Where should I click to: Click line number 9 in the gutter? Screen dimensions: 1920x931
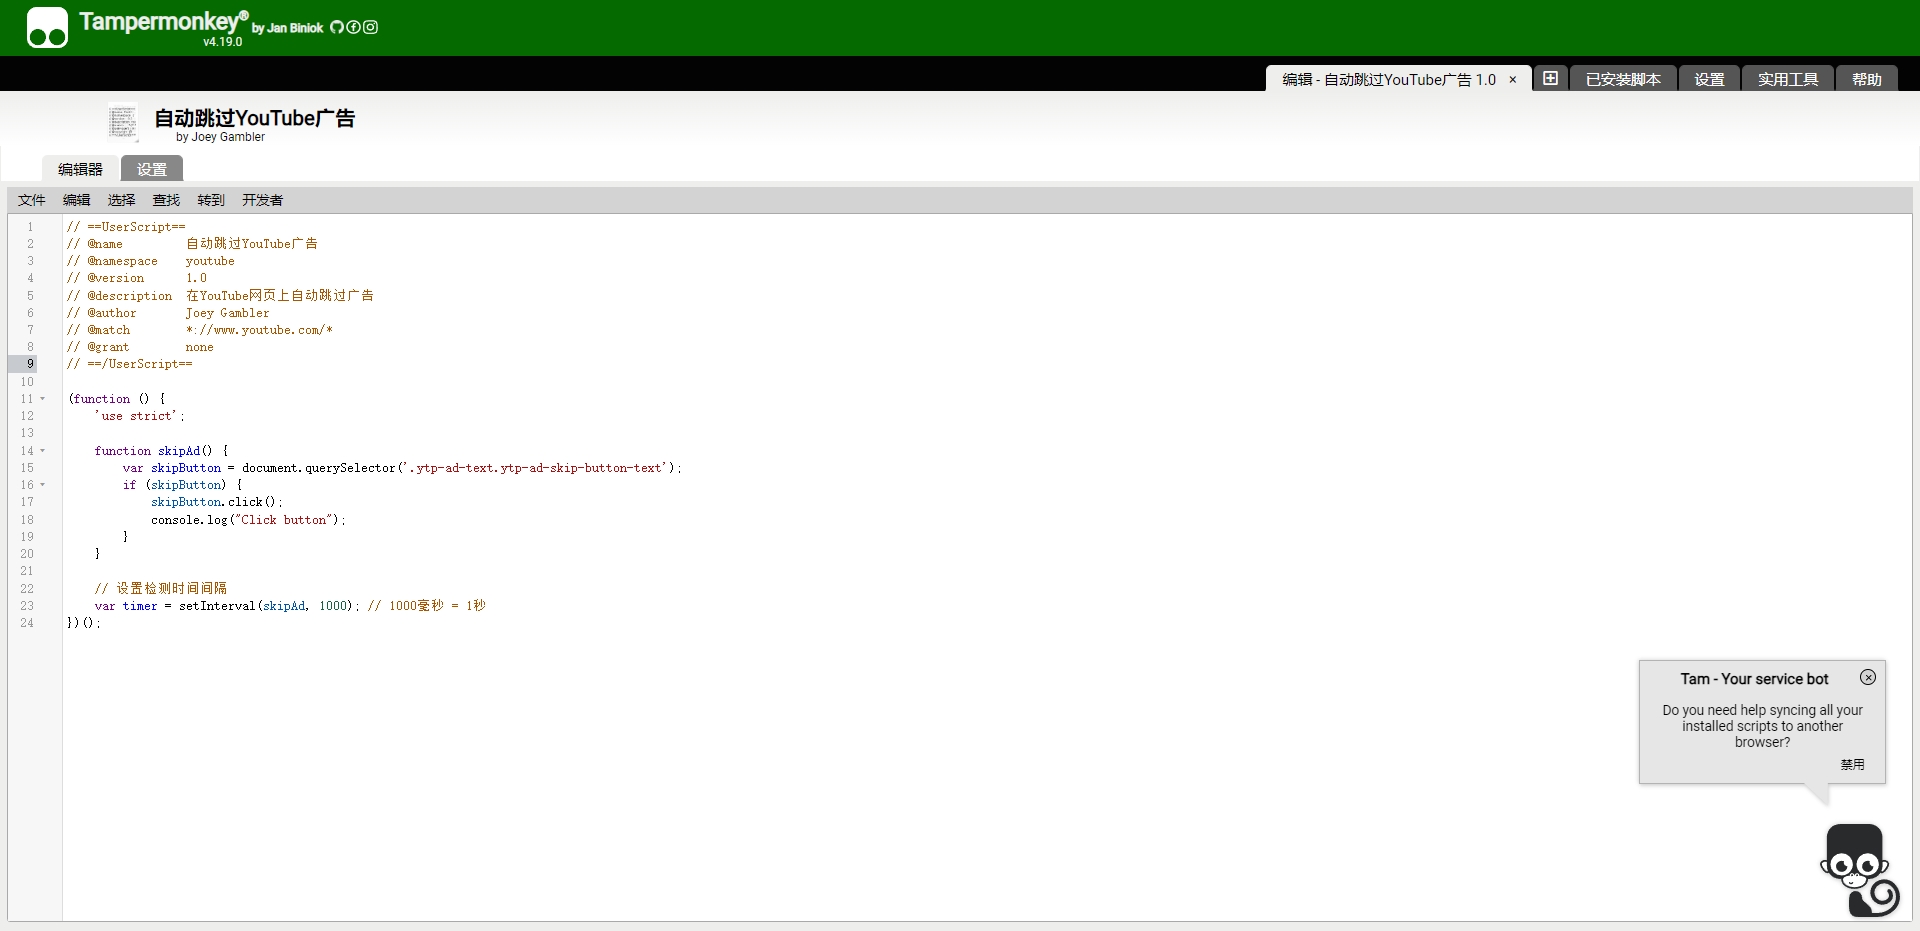click(30, 364)
